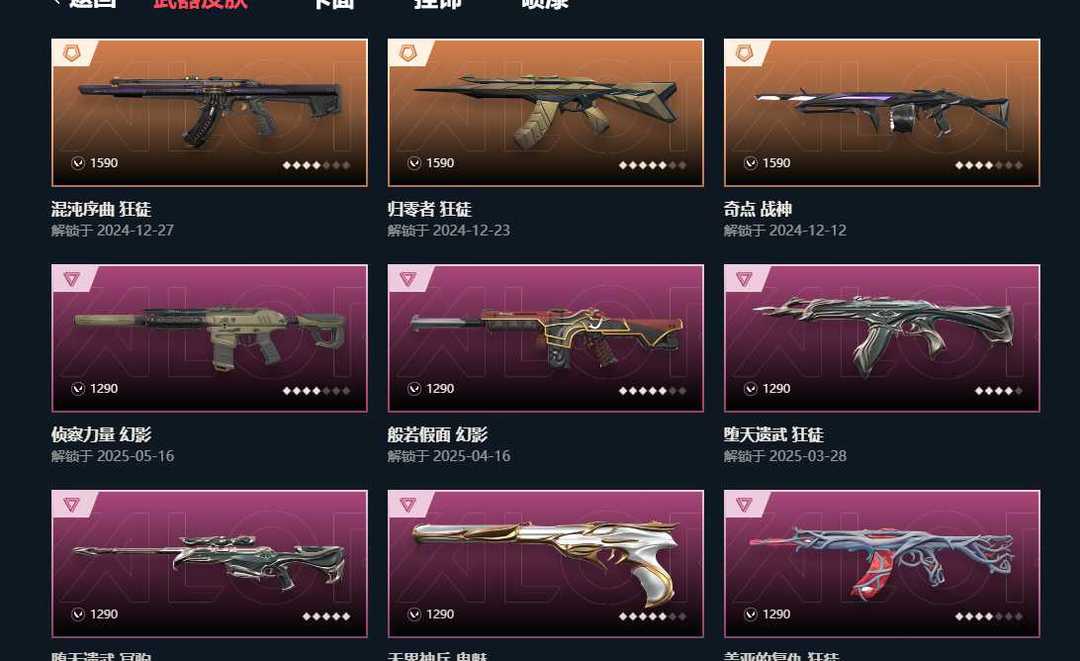
Task: Open the 堕天遗武 狂徒 weapon skin thumbnail
Action: coord(882,338)
